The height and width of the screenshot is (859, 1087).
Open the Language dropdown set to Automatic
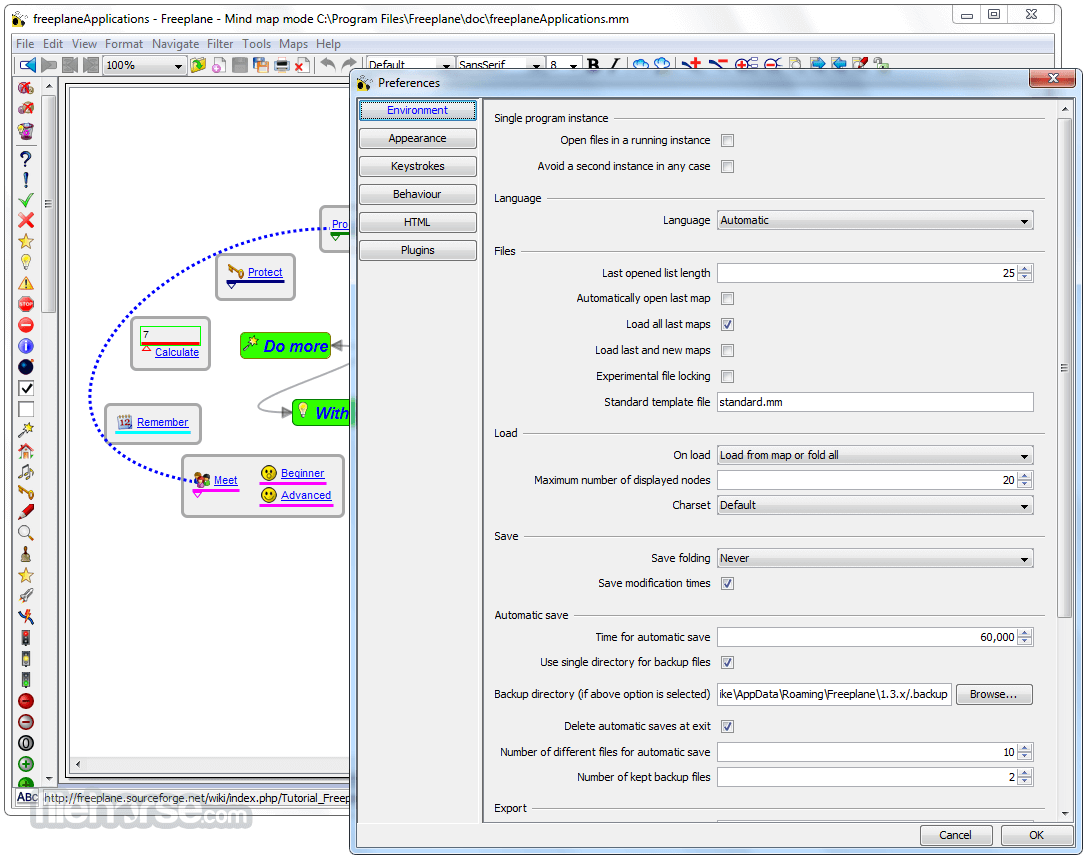point(875,220)
